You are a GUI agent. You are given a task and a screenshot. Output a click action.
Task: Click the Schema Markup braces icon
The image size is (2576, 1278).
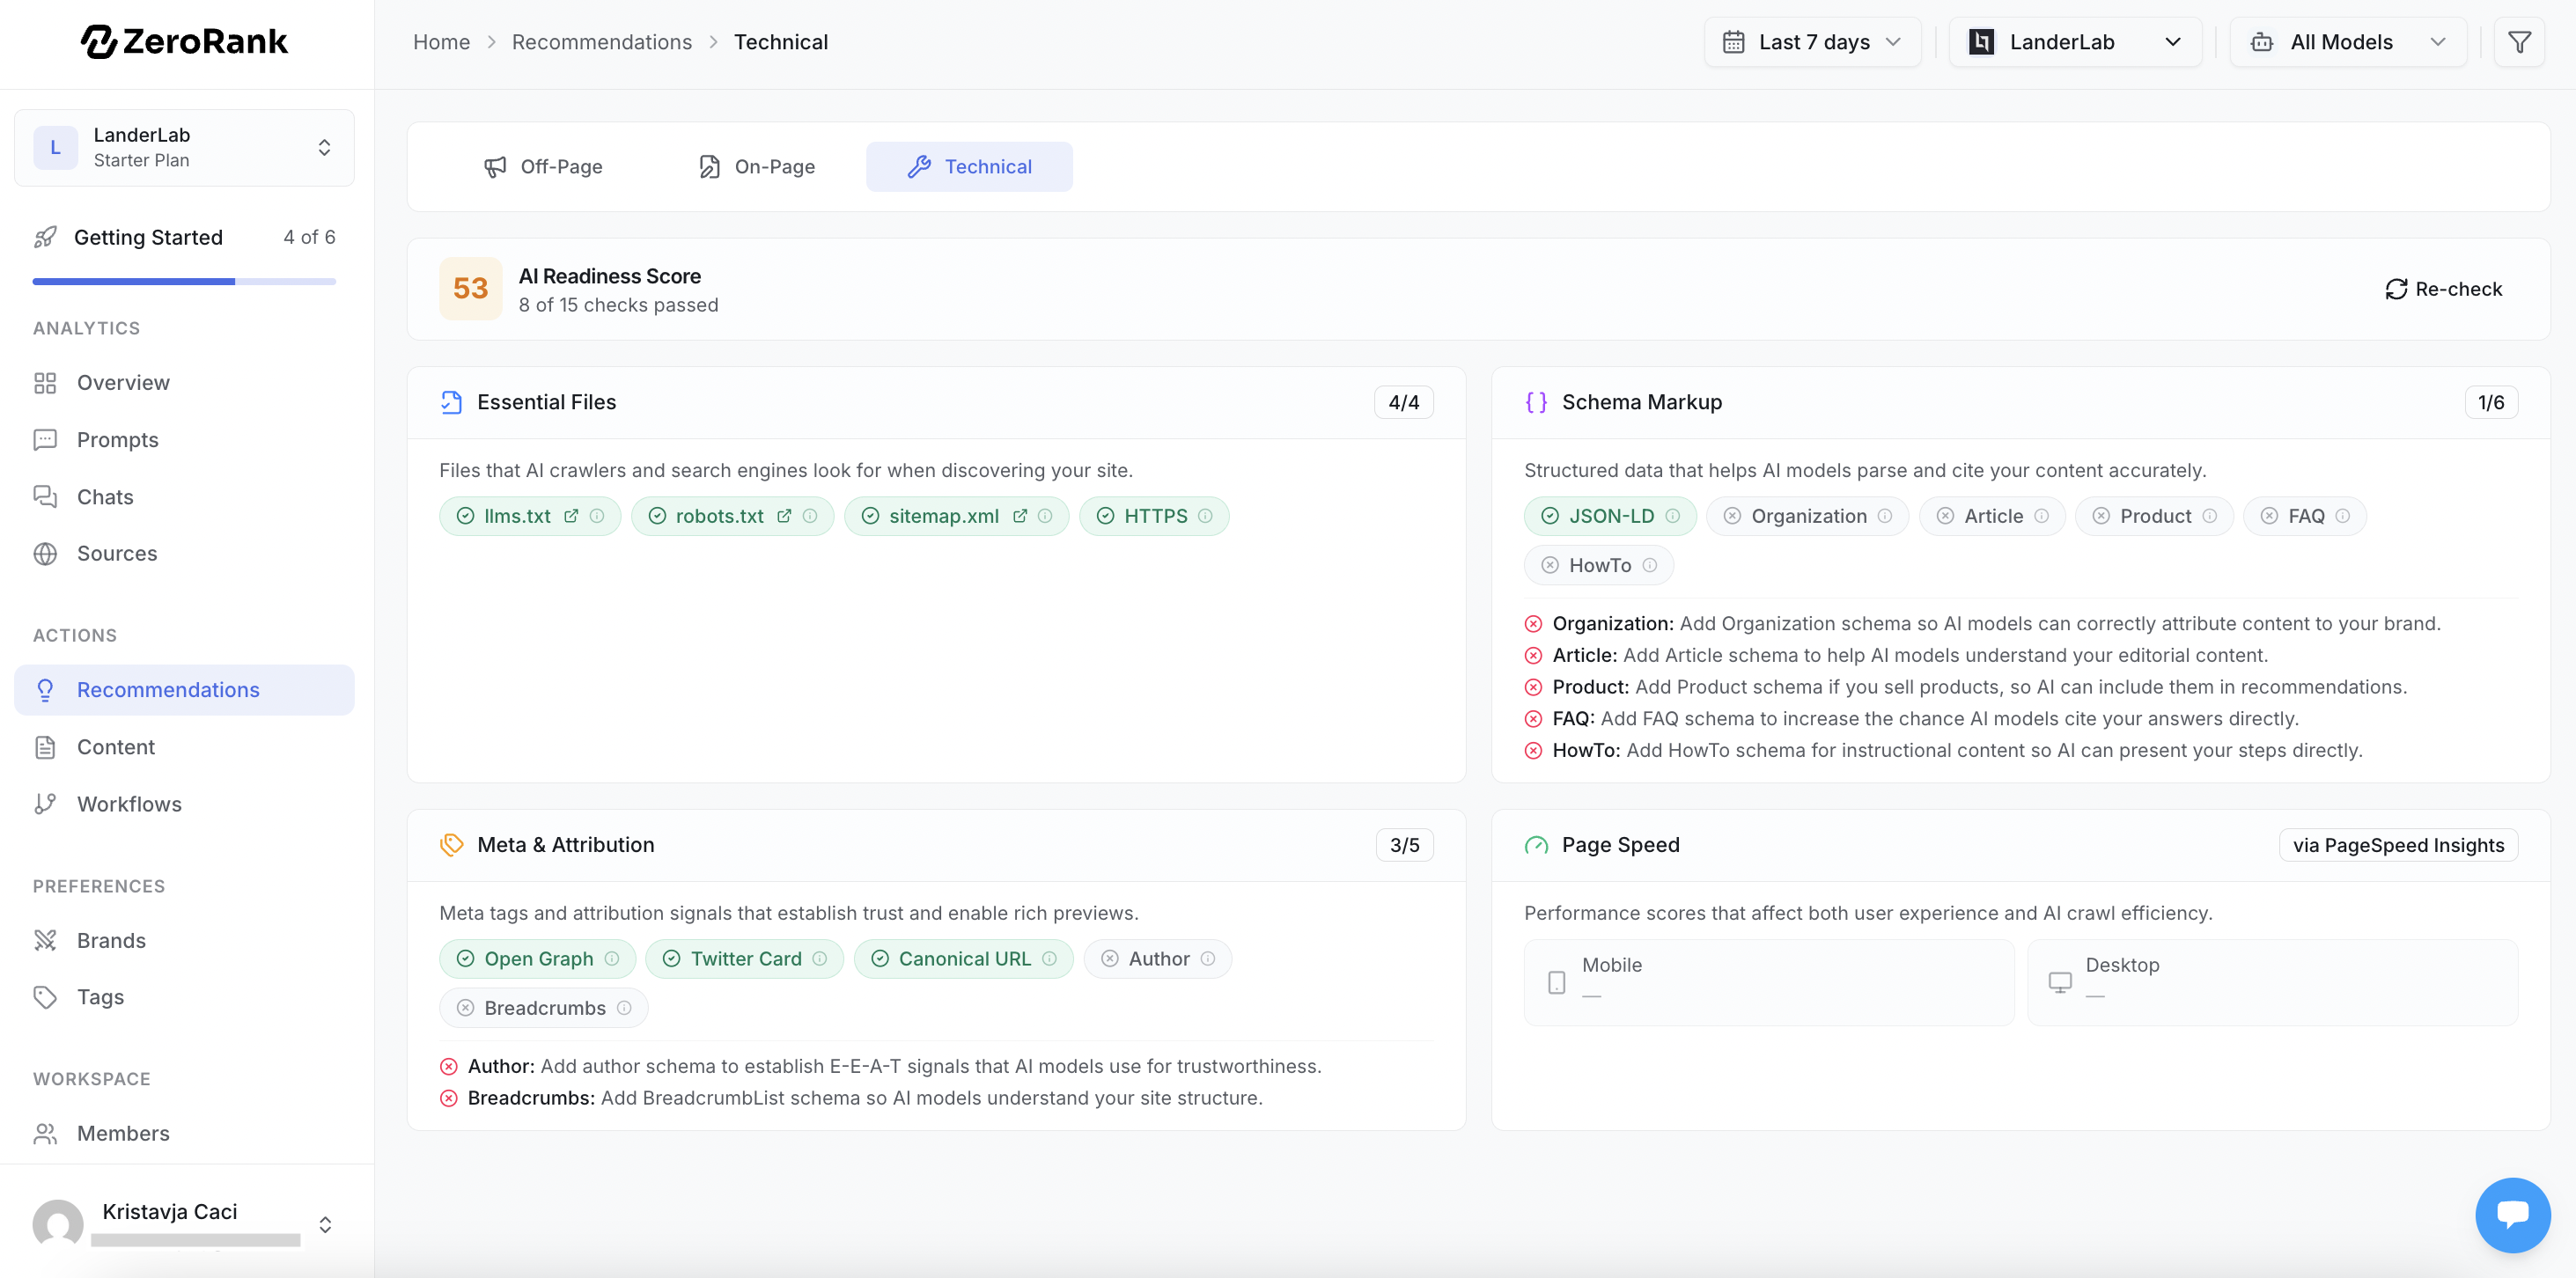pos(1536,402)
